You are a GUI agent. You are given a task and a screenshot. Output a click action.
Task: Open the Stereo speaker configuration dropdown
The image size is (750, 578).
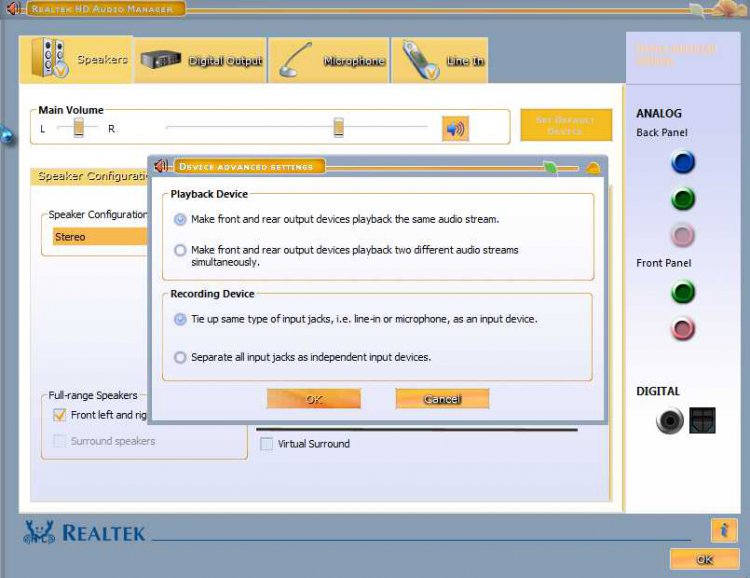click(x=99, y=237)
